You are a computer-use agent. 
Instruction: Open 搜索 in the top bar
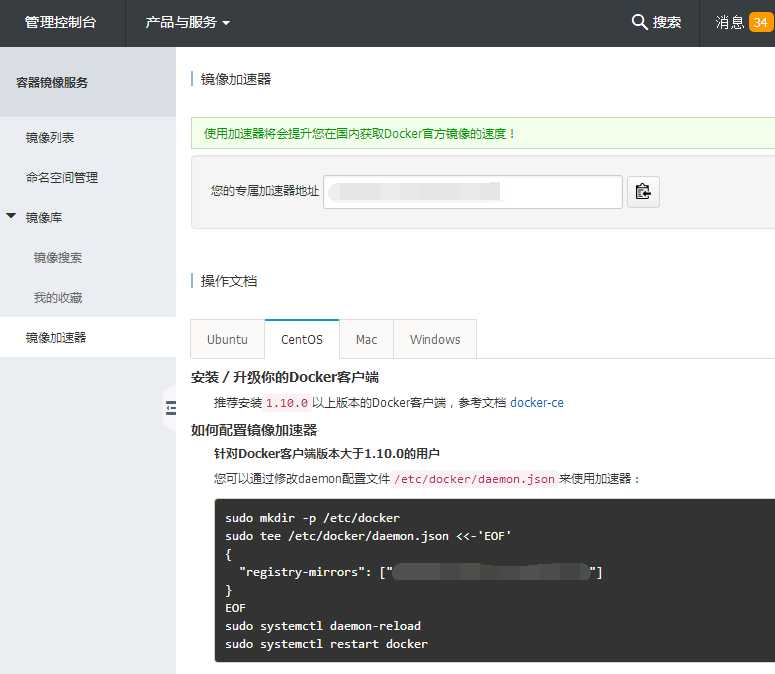pos(667,22)
